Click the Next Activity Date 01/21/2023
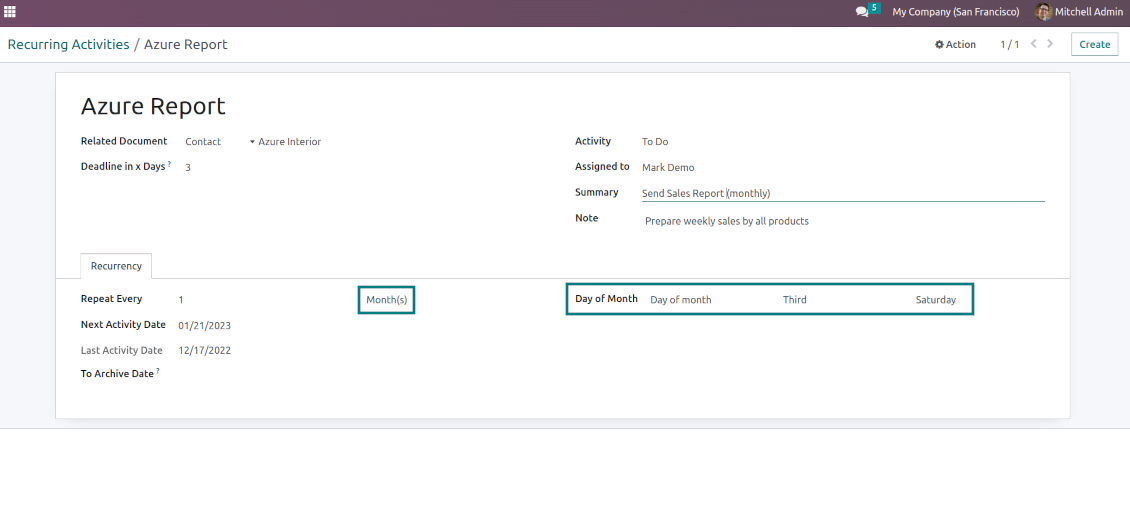Image resolution: width=1130 pixels, height=517 pixels. pos(205,325)
